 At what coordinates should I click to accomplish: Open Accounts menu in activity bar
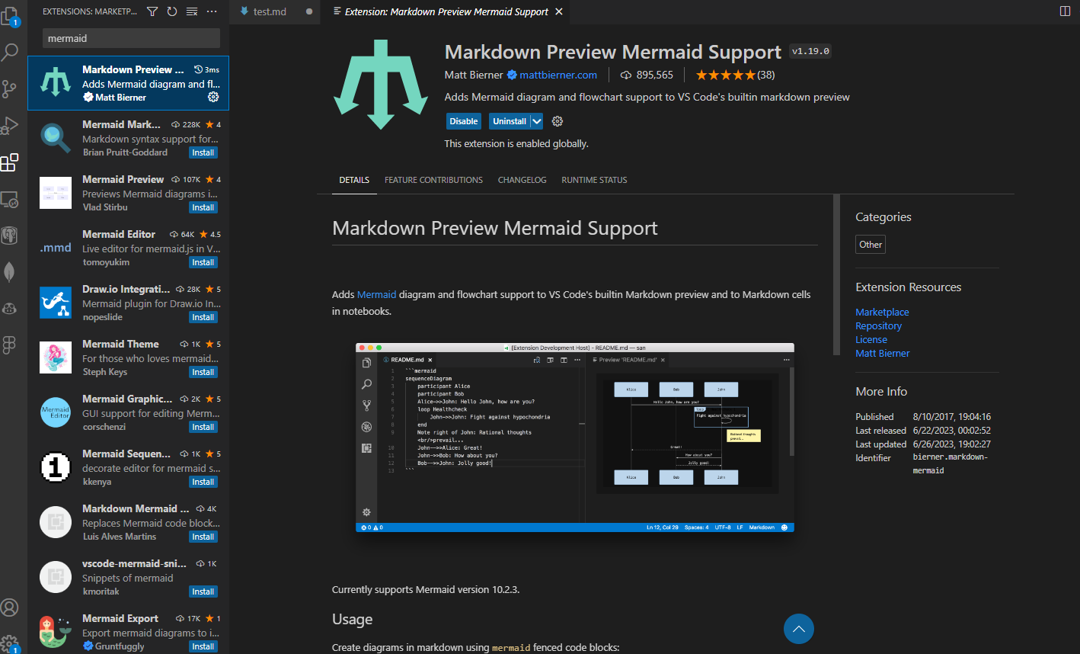10,607
